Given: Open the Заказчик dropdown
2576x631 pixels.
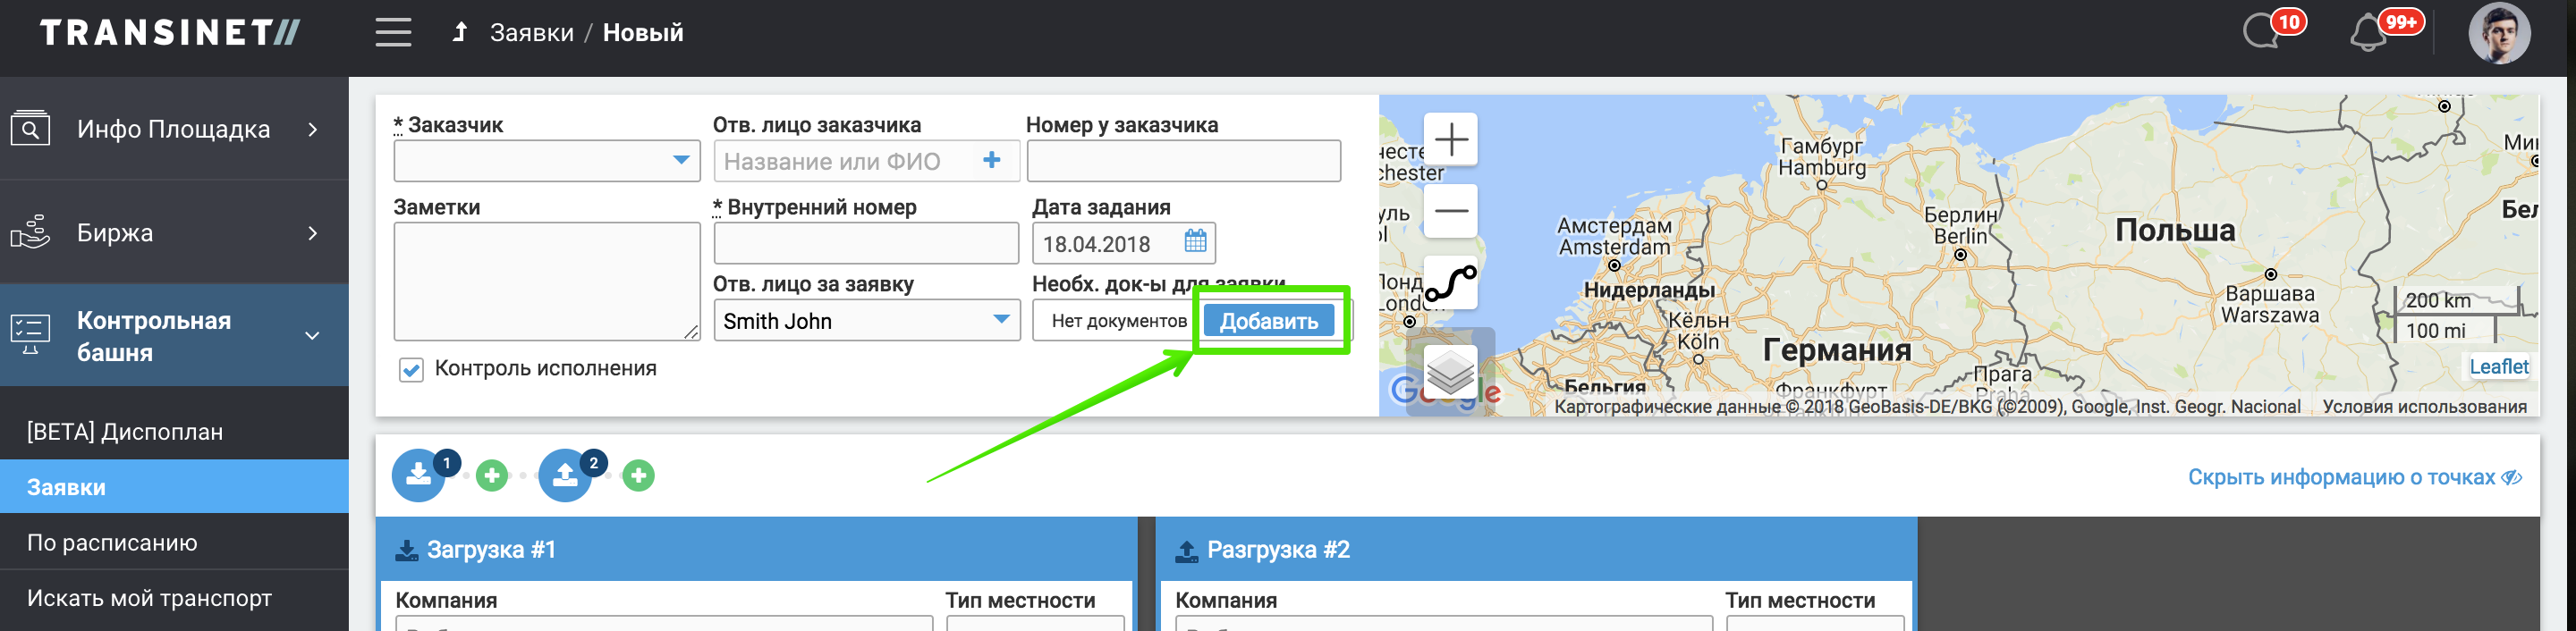Looking at the screenshot, I should pyautogui.click(x=680, y=161).
